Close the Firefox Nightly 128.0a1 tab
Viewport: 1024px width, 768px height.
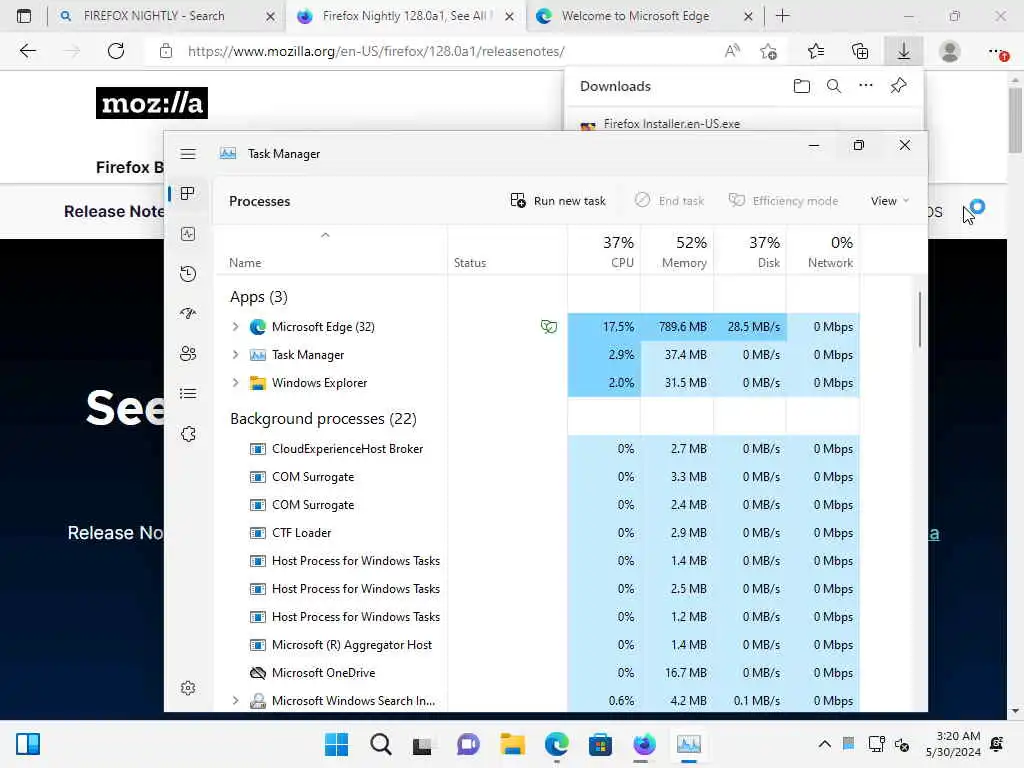[x=509, y=16]
